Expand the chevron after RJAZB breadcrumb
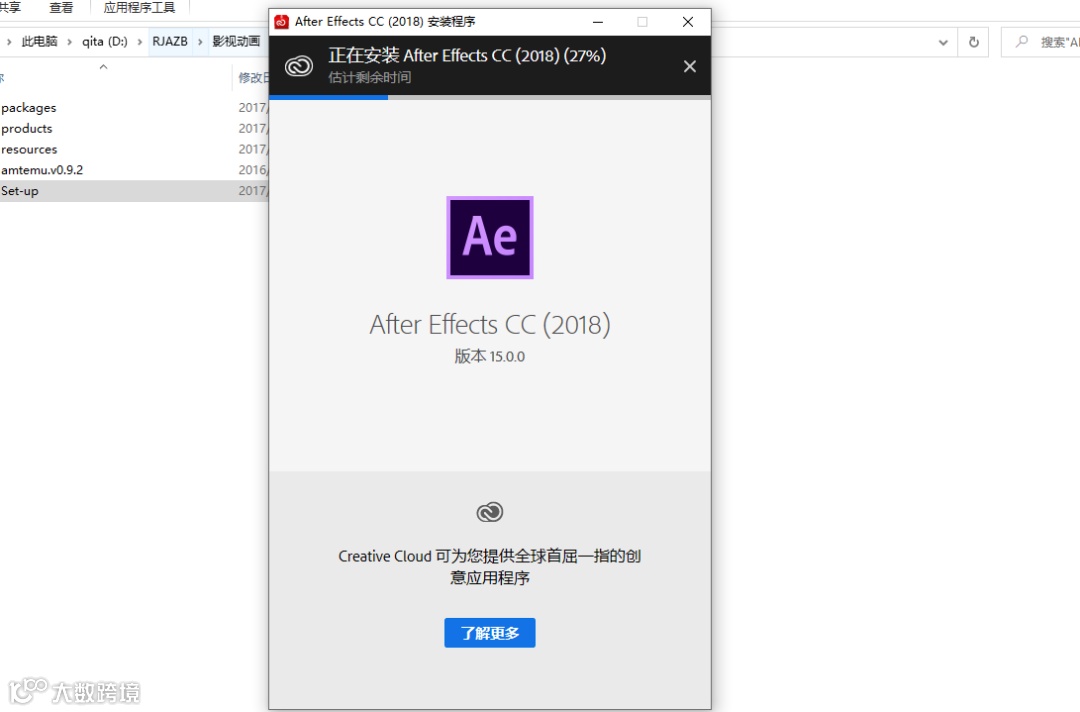Image resolution: width=1080 pixels, height=712 pixels. pyautogui.click(x=200, y=42)
